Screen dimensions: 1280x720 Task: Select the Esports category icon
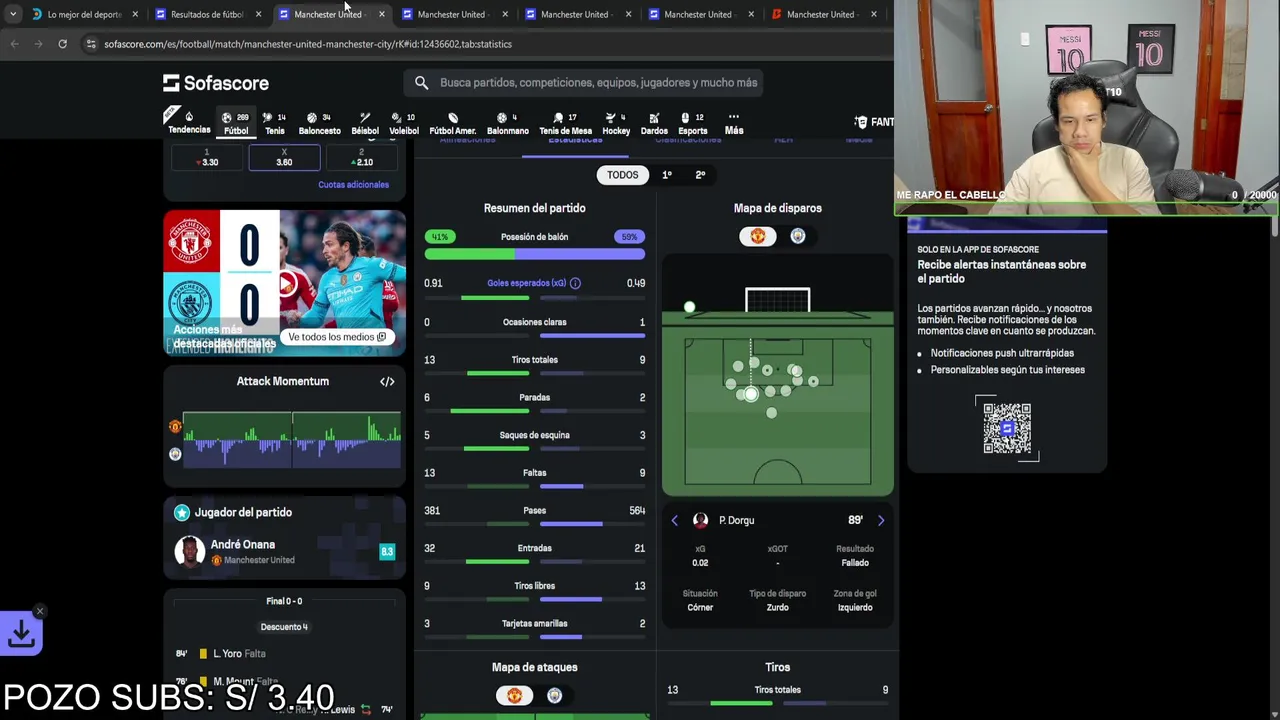692,123
